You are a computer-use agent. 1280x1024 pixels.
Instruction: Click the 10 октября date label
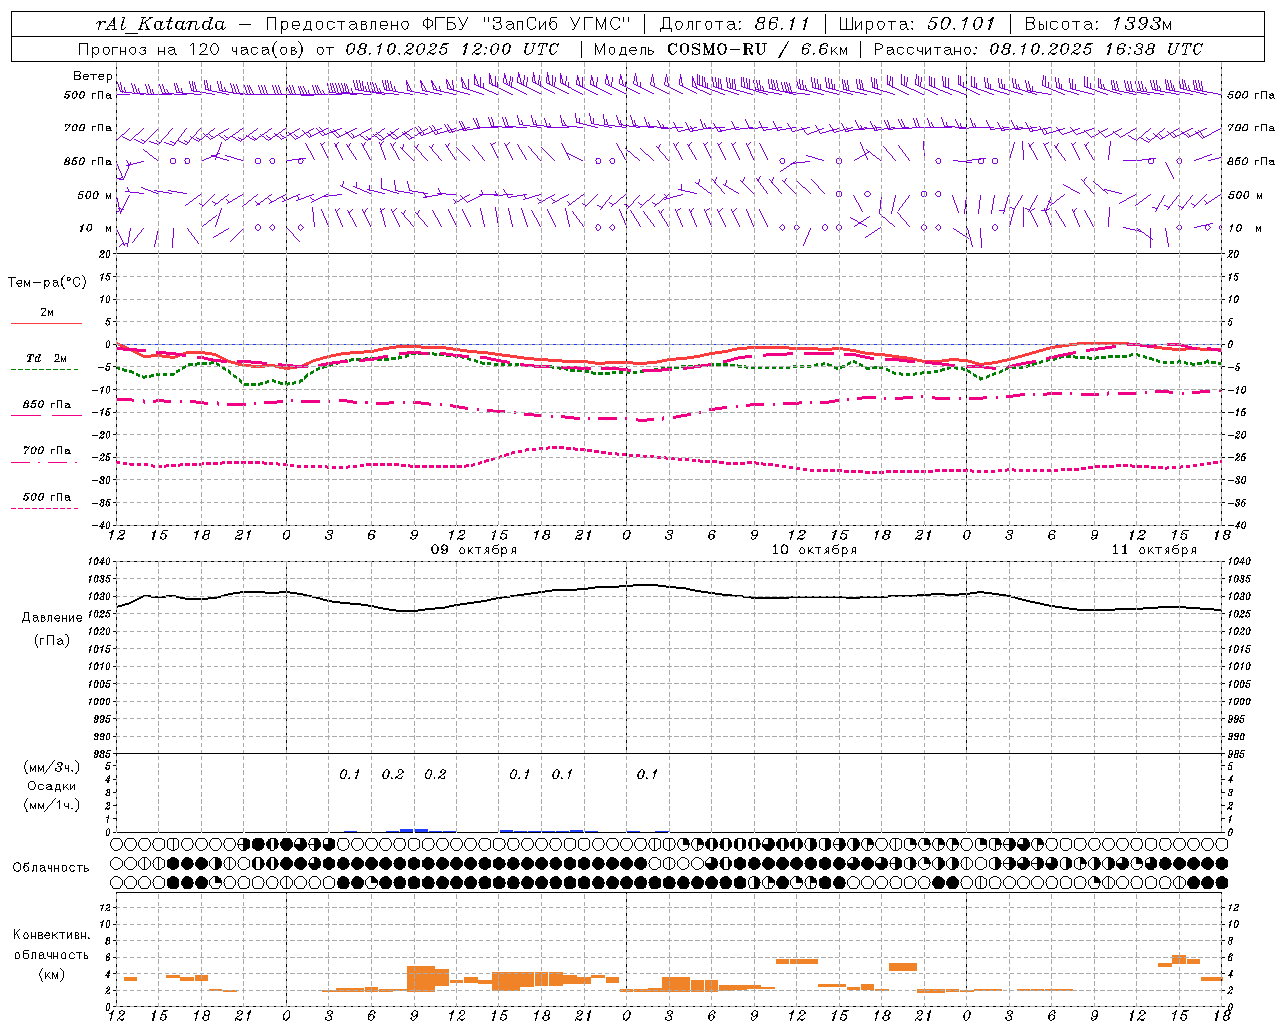814,550
